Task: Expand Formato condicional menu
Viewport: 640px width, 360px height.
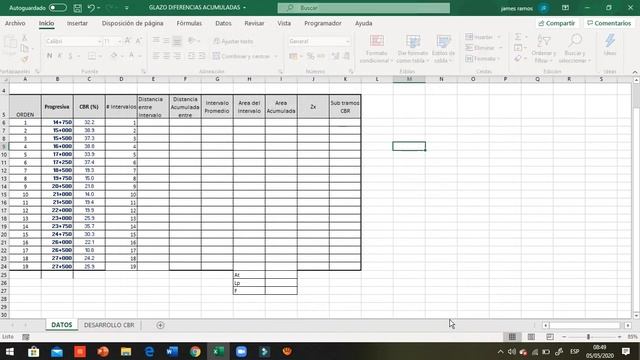Action: click(x=376, y=49)
